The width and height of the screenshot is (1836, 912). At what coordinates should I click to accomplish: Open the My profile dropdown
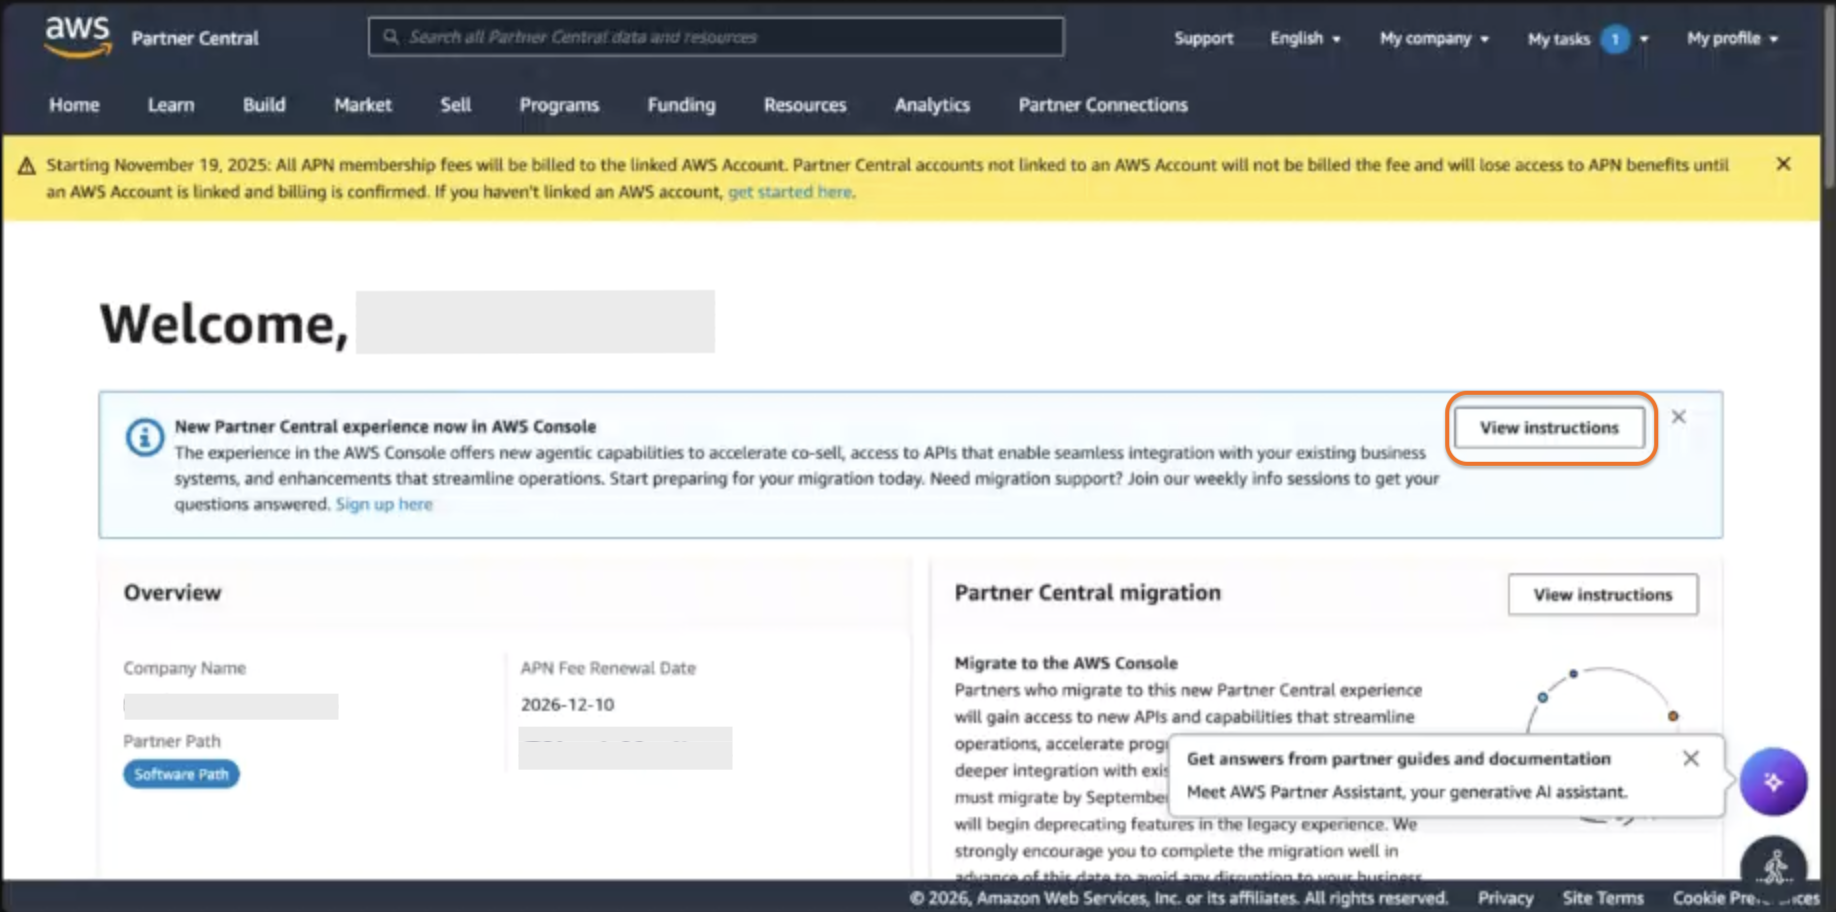click(1732, 38)
